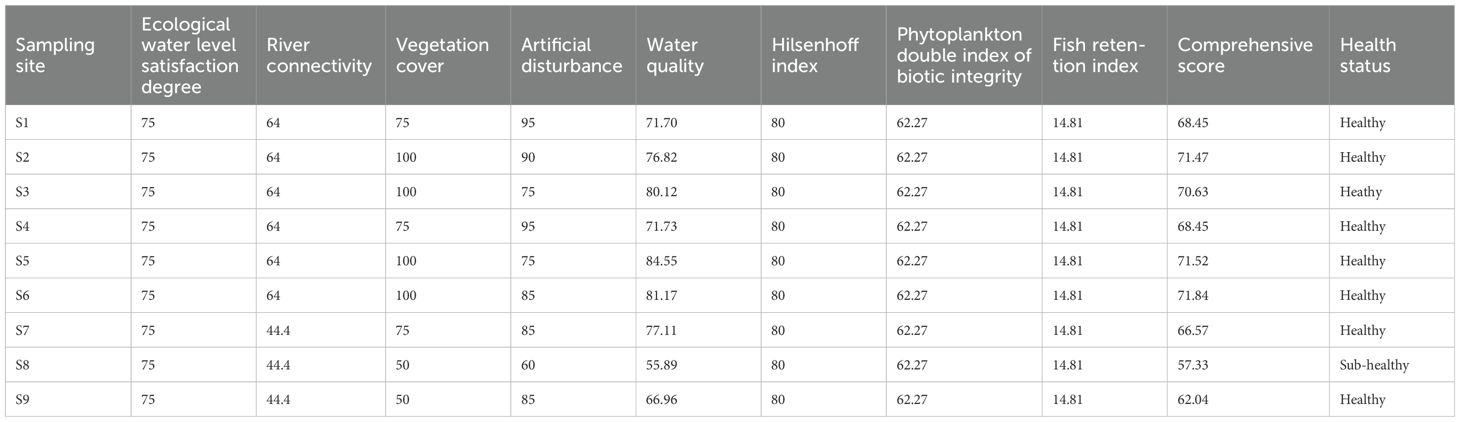1460x422 pixels.
Task: Select Phytoplankton double index header cell
Action: click(x=963, y=56)
